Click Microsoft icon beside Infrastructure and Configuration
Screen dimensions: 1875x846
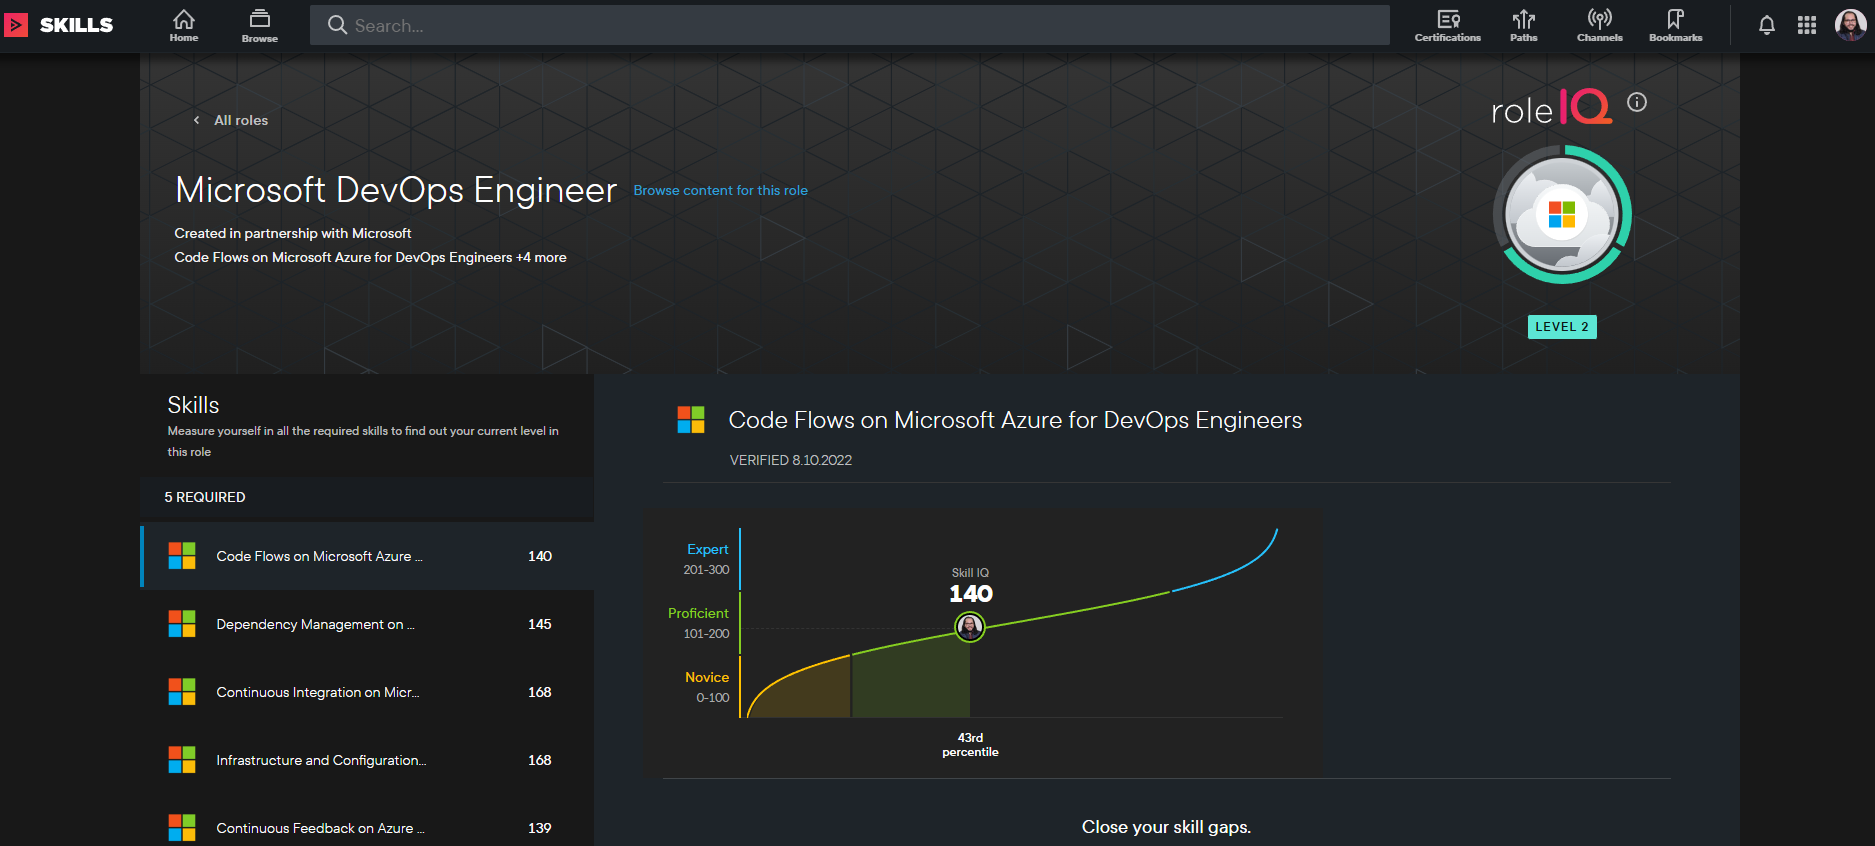pos(182,760)
